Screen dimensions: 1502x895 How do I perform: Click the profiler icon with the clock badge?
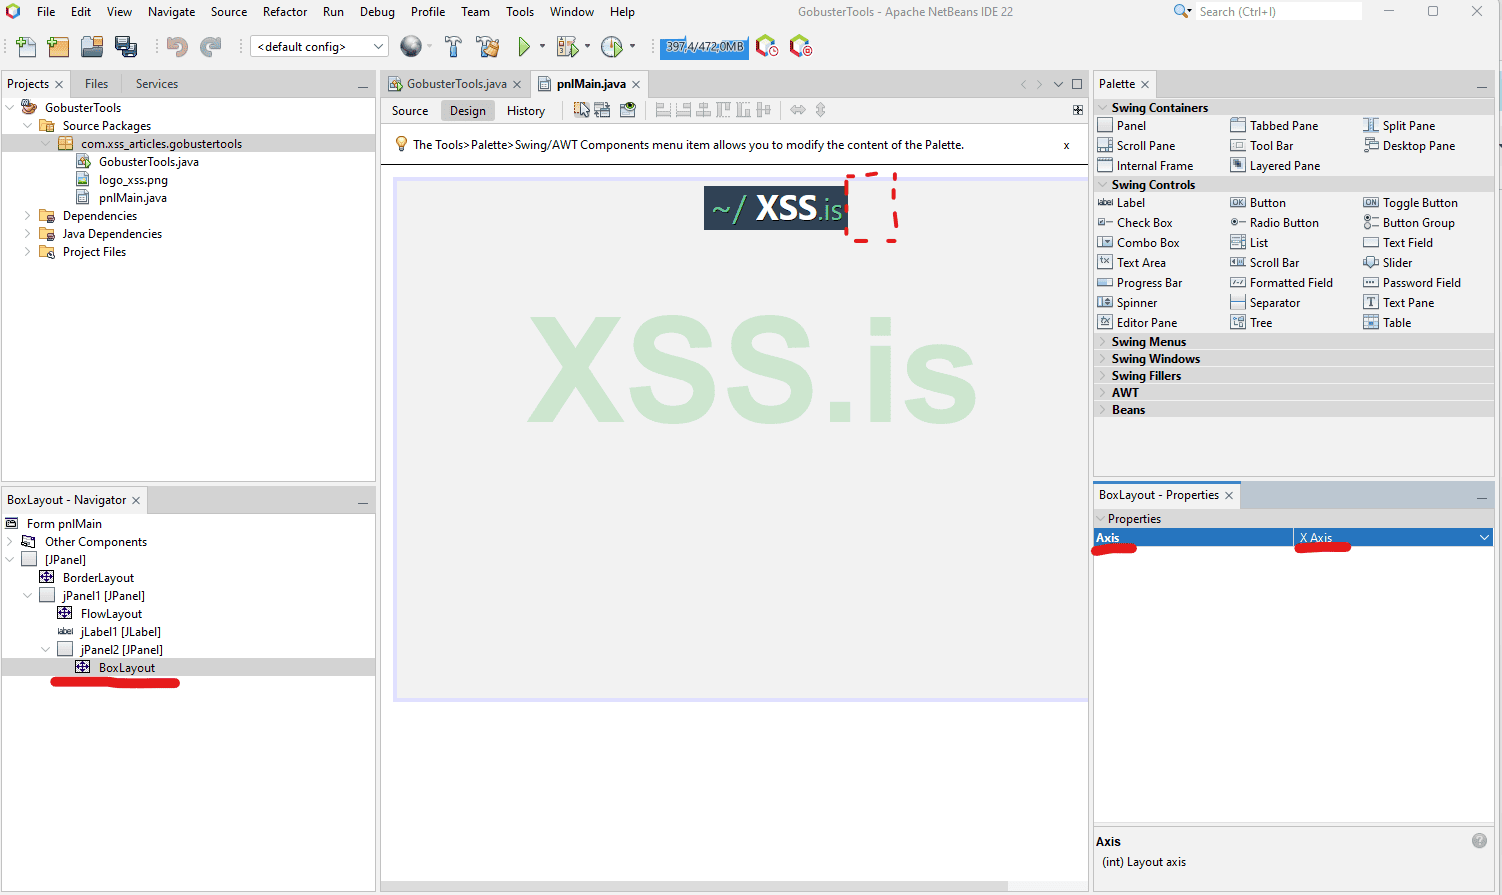coord(766,46)
